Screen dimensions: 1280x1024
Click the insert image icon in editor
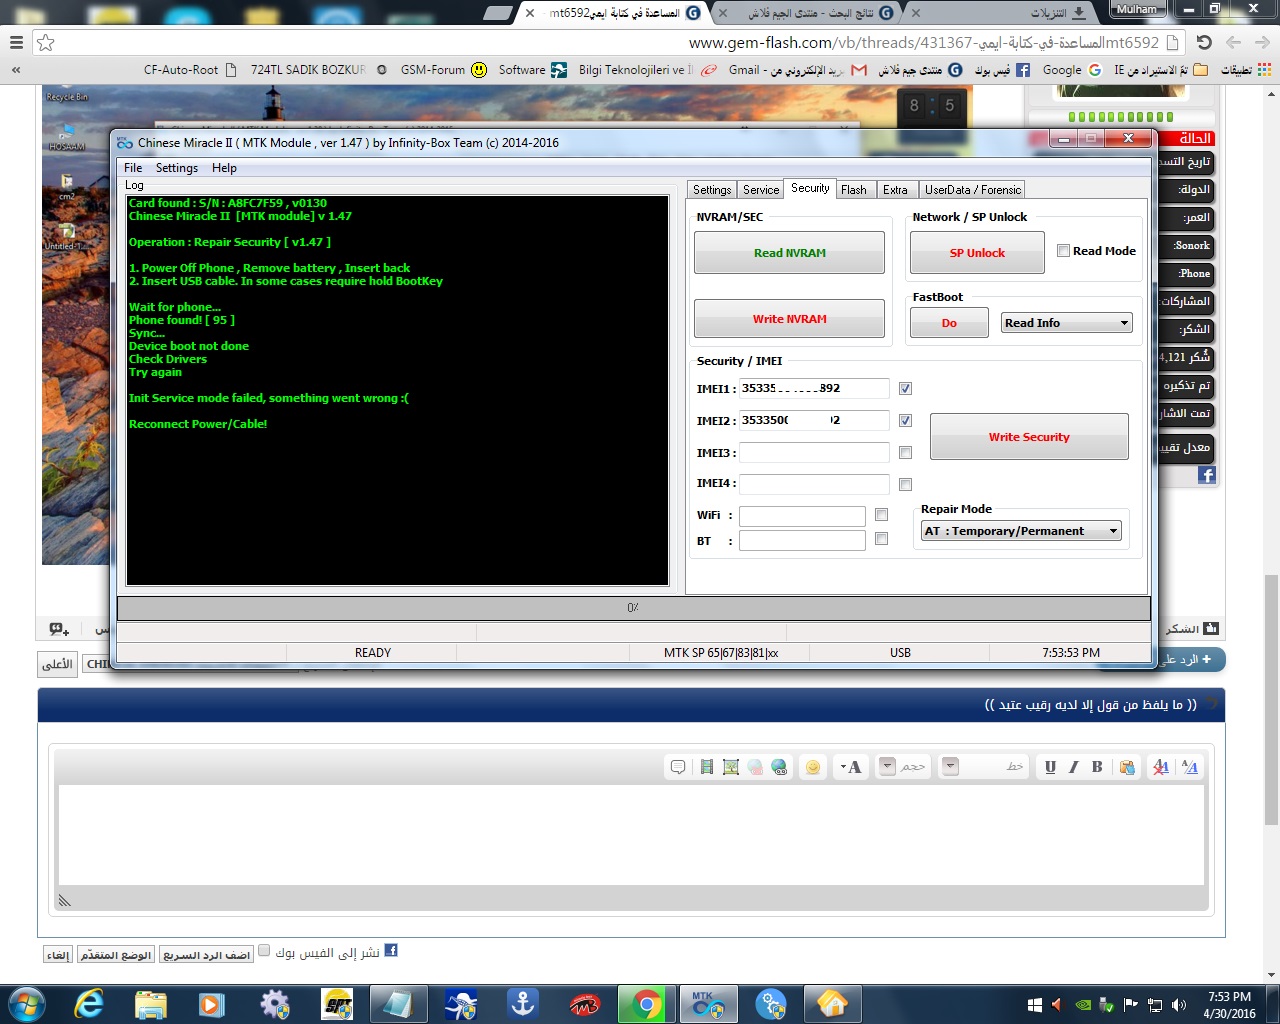click(x=731, y=767)
